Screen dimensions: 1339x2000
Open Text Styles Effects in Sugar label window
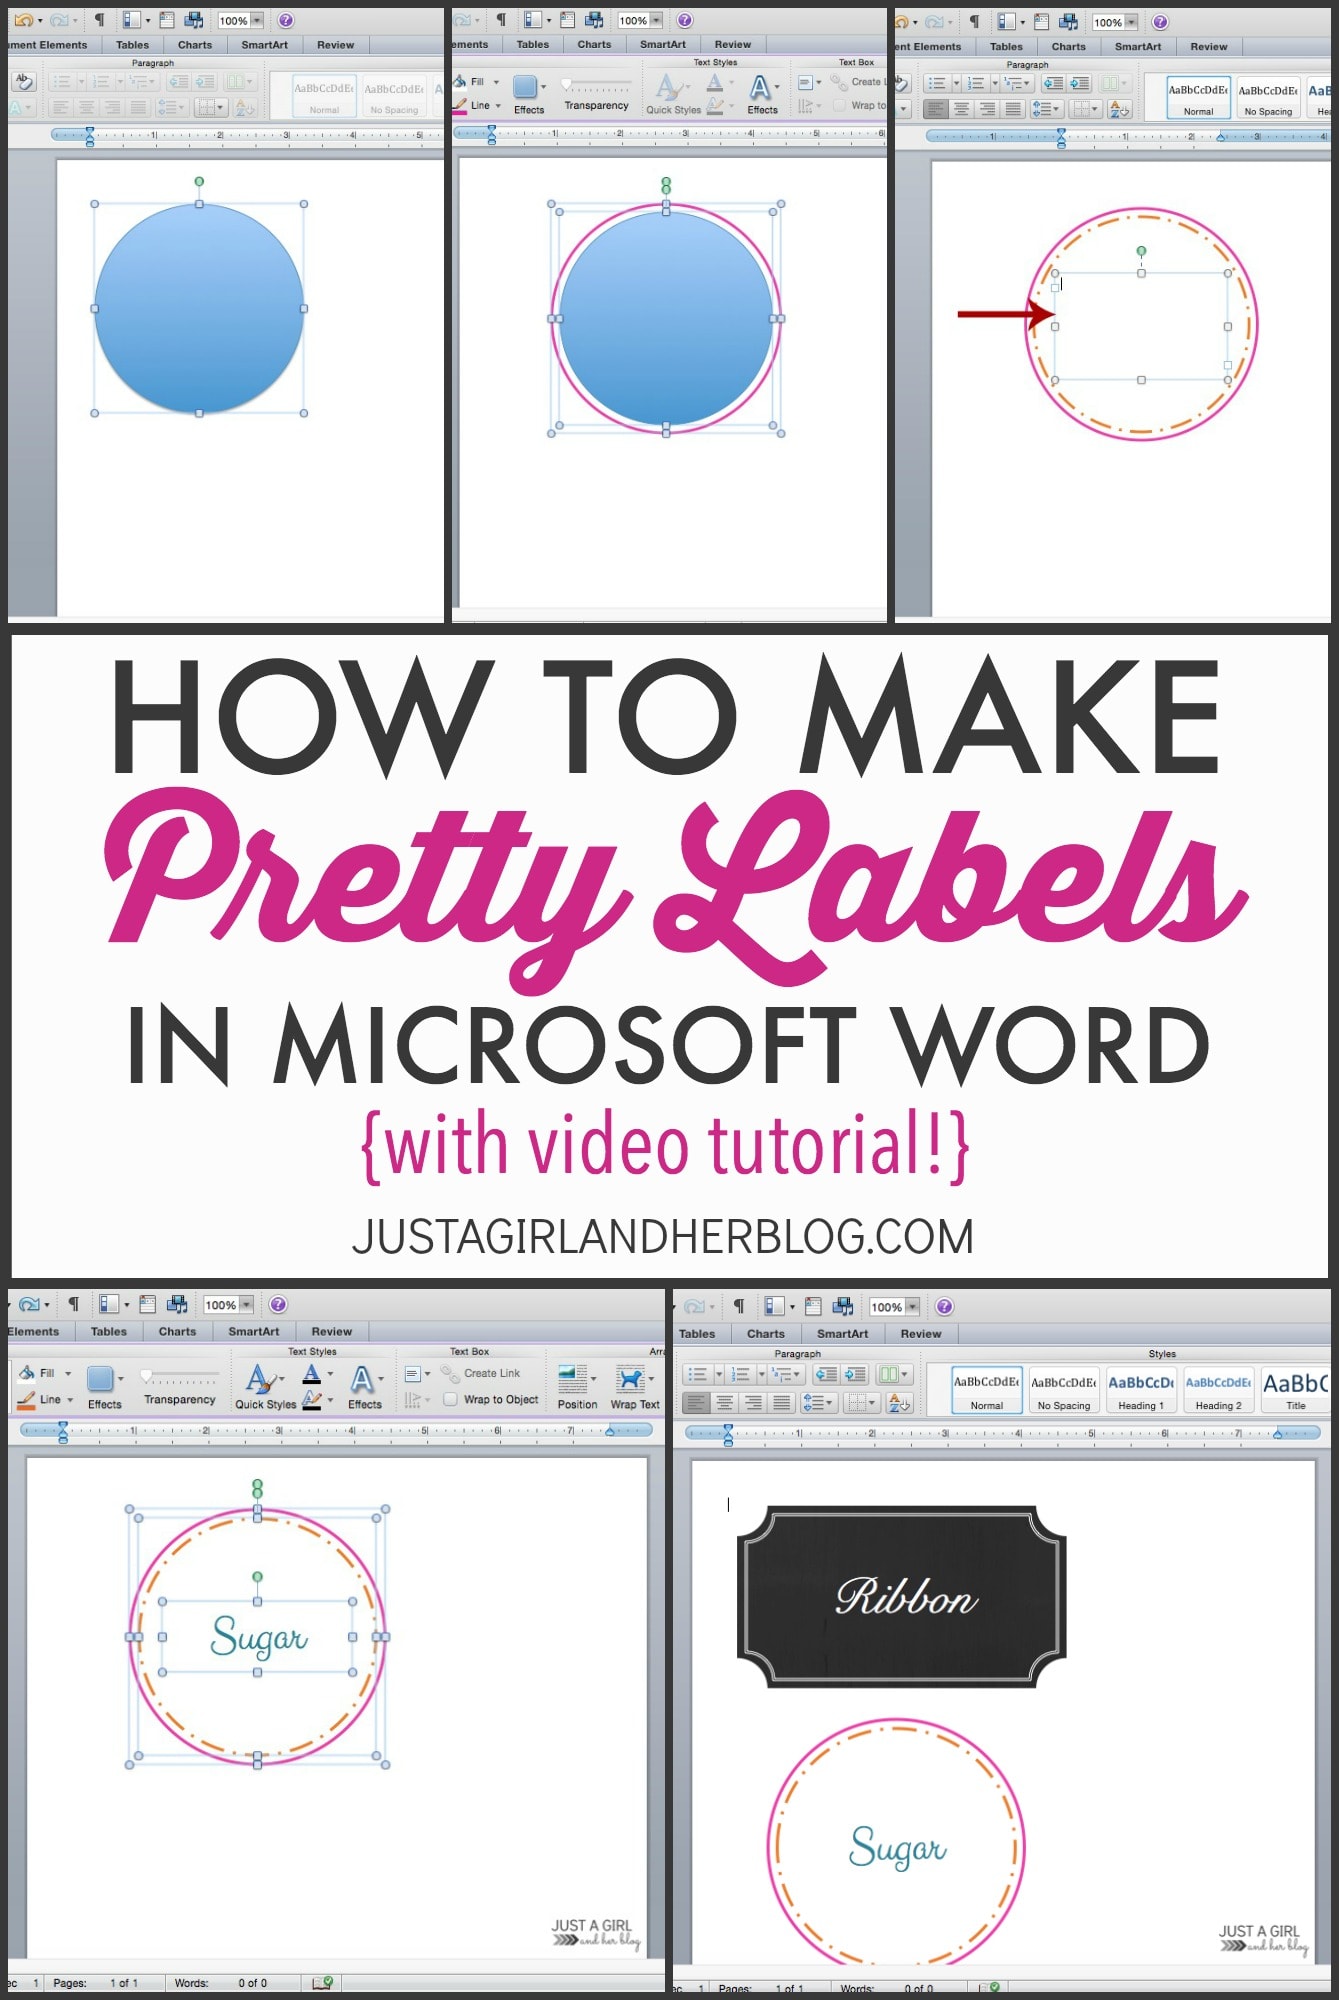click(364, 1388)
